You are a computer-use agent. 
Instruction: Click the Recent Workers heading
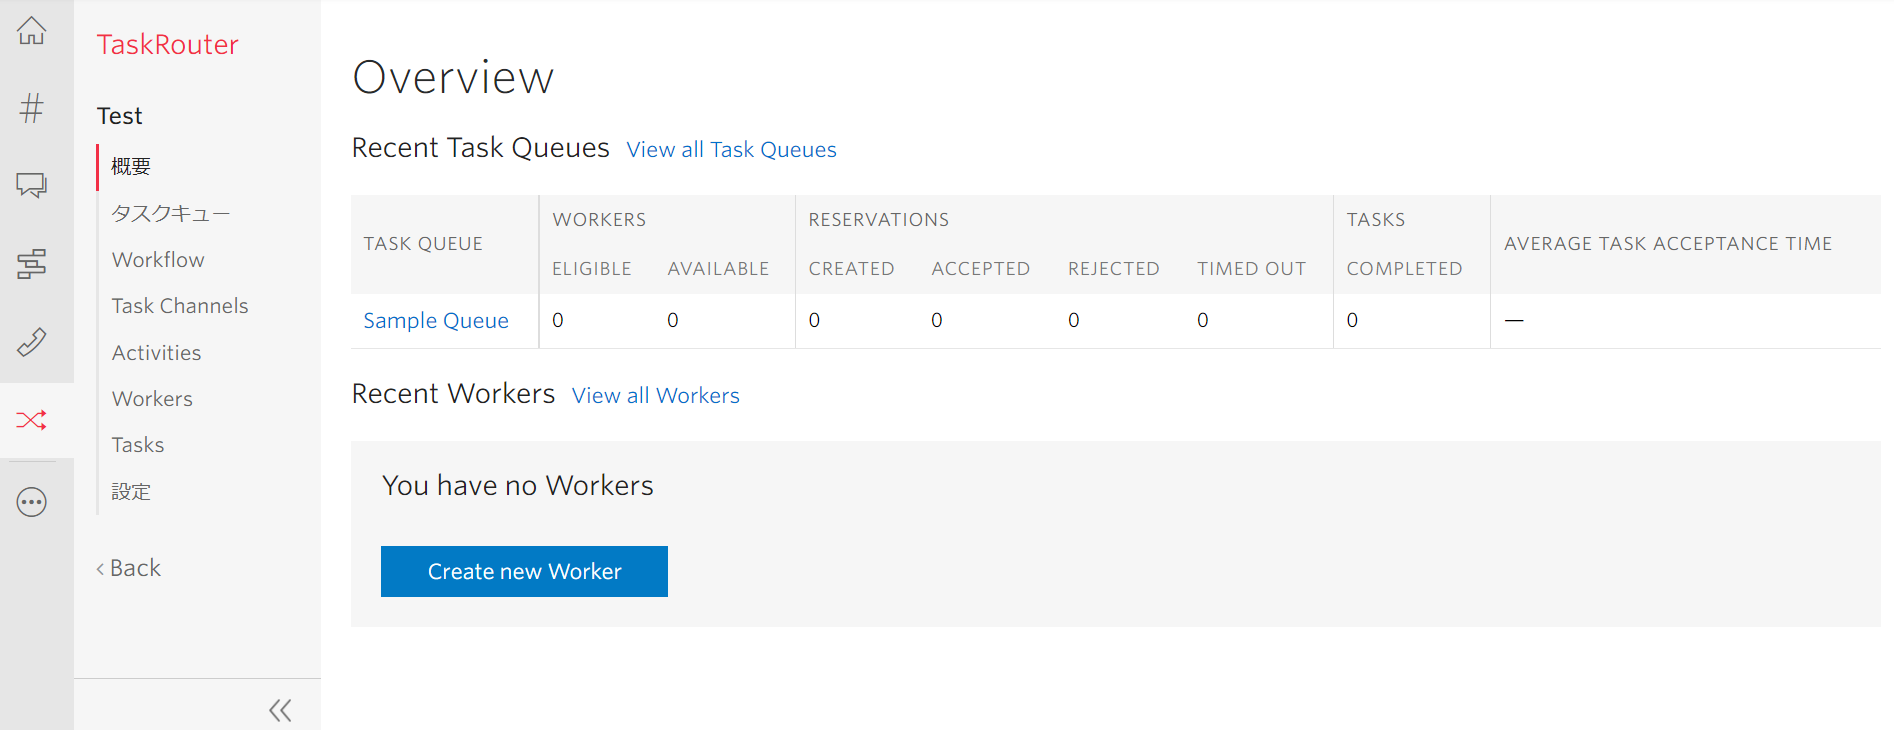click(x=453, y=394)
